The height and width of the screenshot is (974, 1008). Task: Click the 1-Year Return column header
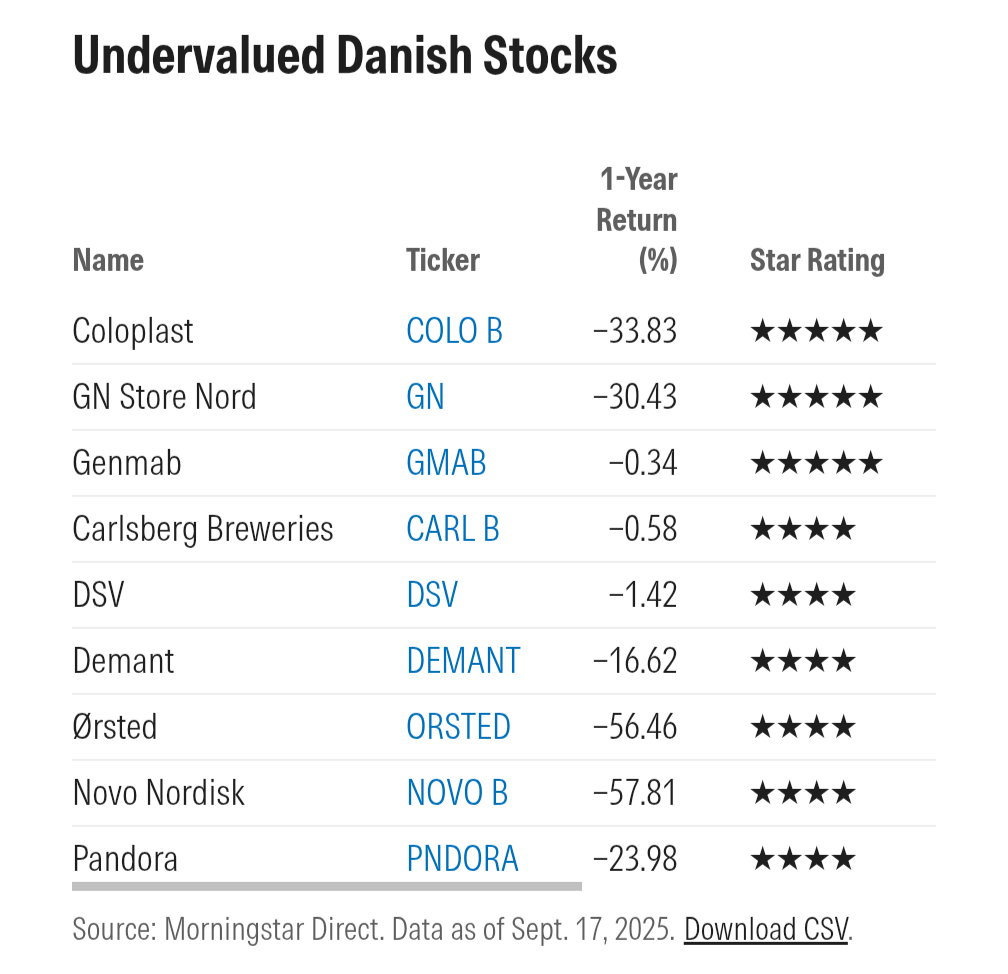click(637, 220)
